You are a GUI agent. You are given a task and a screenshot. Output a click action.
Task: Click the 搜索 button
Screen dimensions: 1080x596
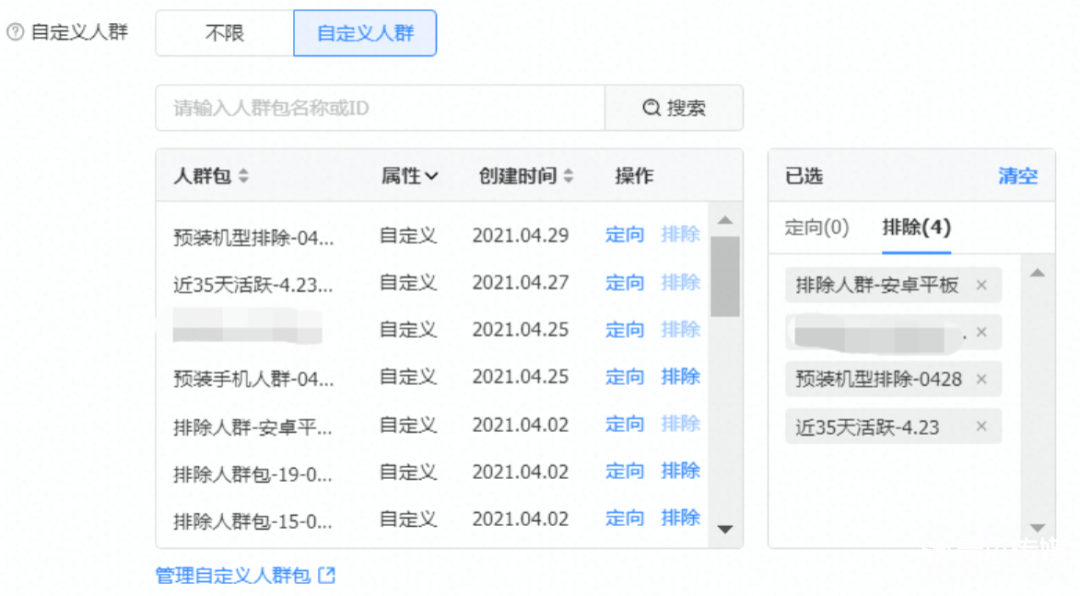pos(674,108)
